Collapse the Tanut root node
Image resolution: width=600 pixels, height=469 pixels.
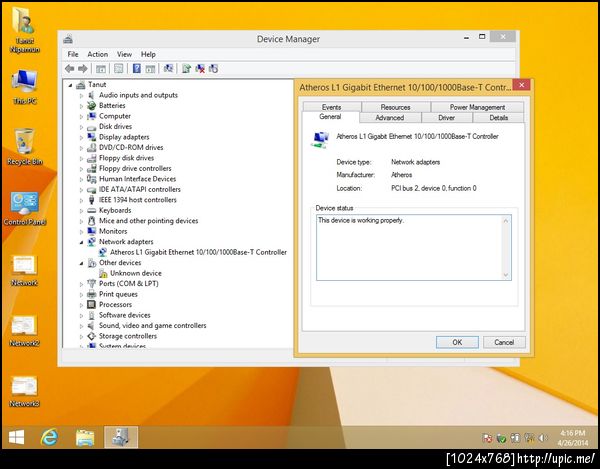point(70,85)
